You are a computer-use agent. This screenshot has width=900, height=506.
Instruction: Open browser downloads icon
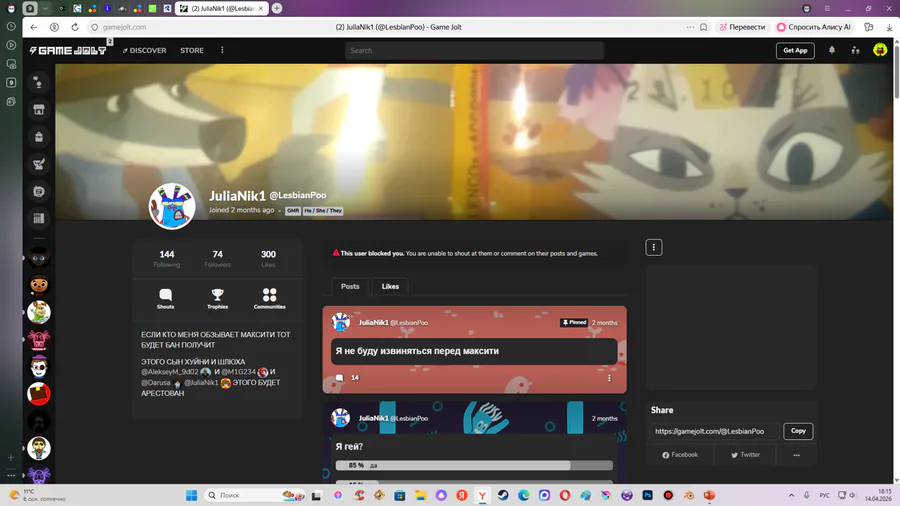[889, 27]
